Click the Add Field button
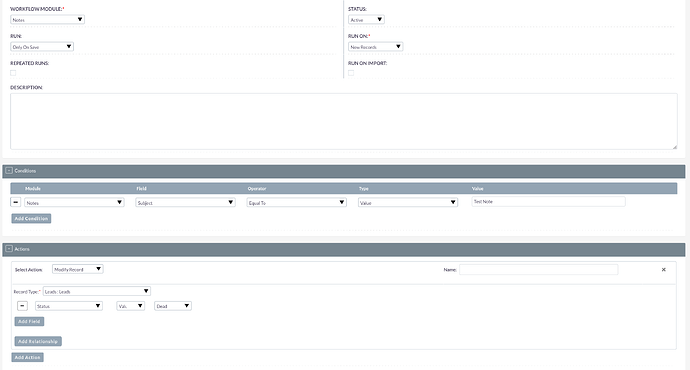 click(29, 321)
